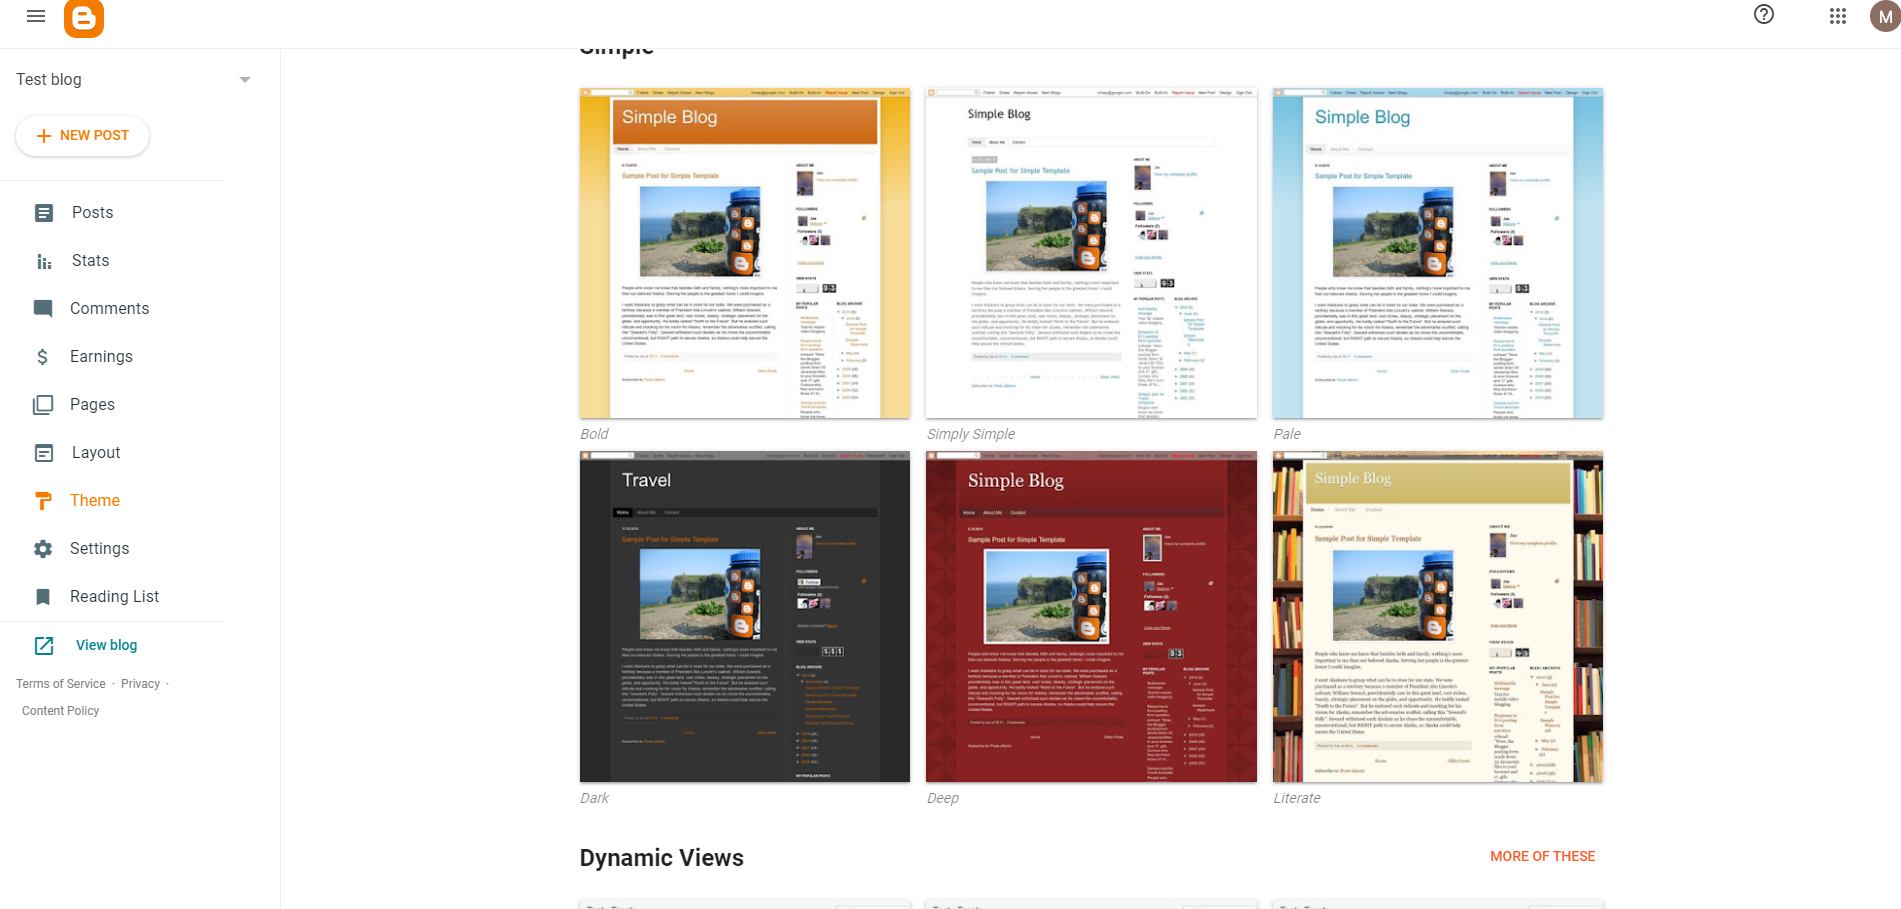
Task: Create a new post with NEW POST
Action: [x=82, y=136]
